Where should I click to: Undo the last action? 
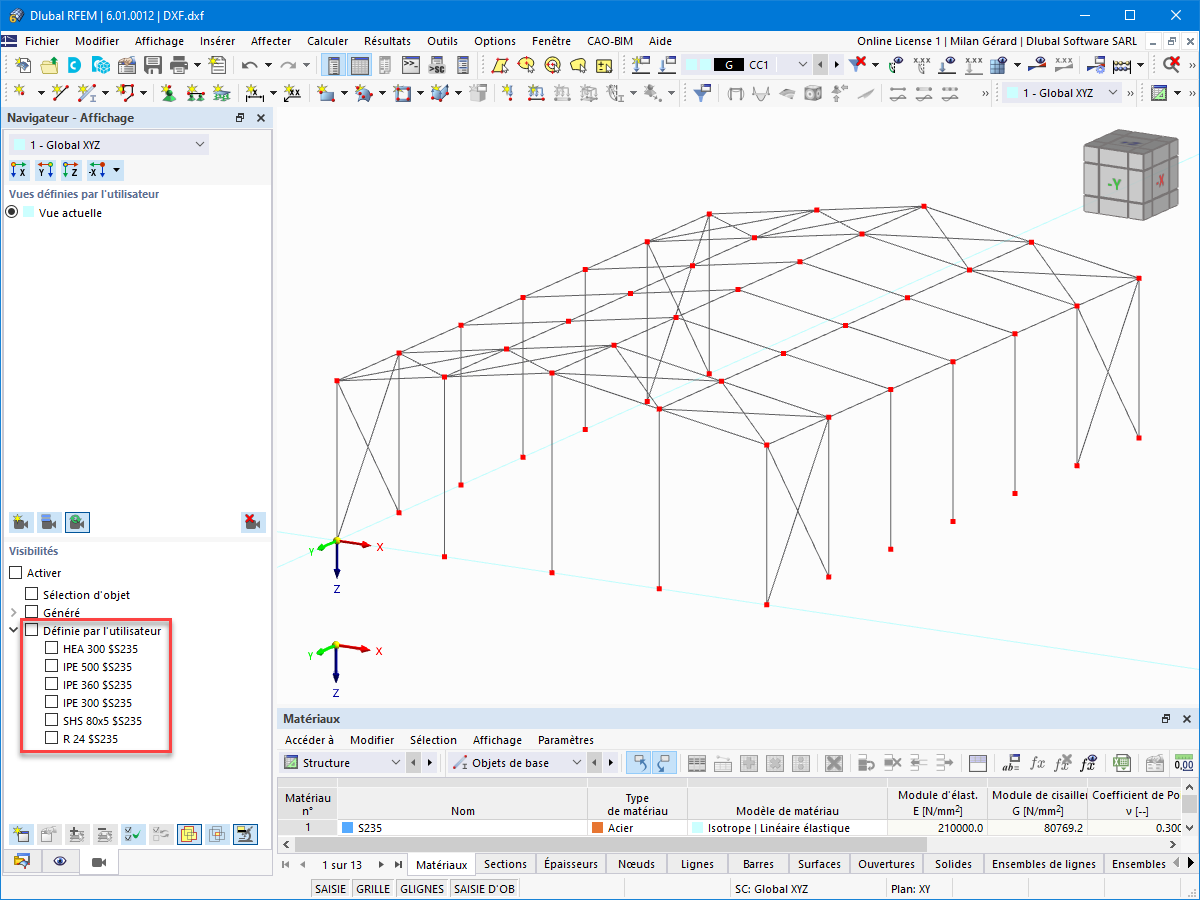(x=249, y=65)
